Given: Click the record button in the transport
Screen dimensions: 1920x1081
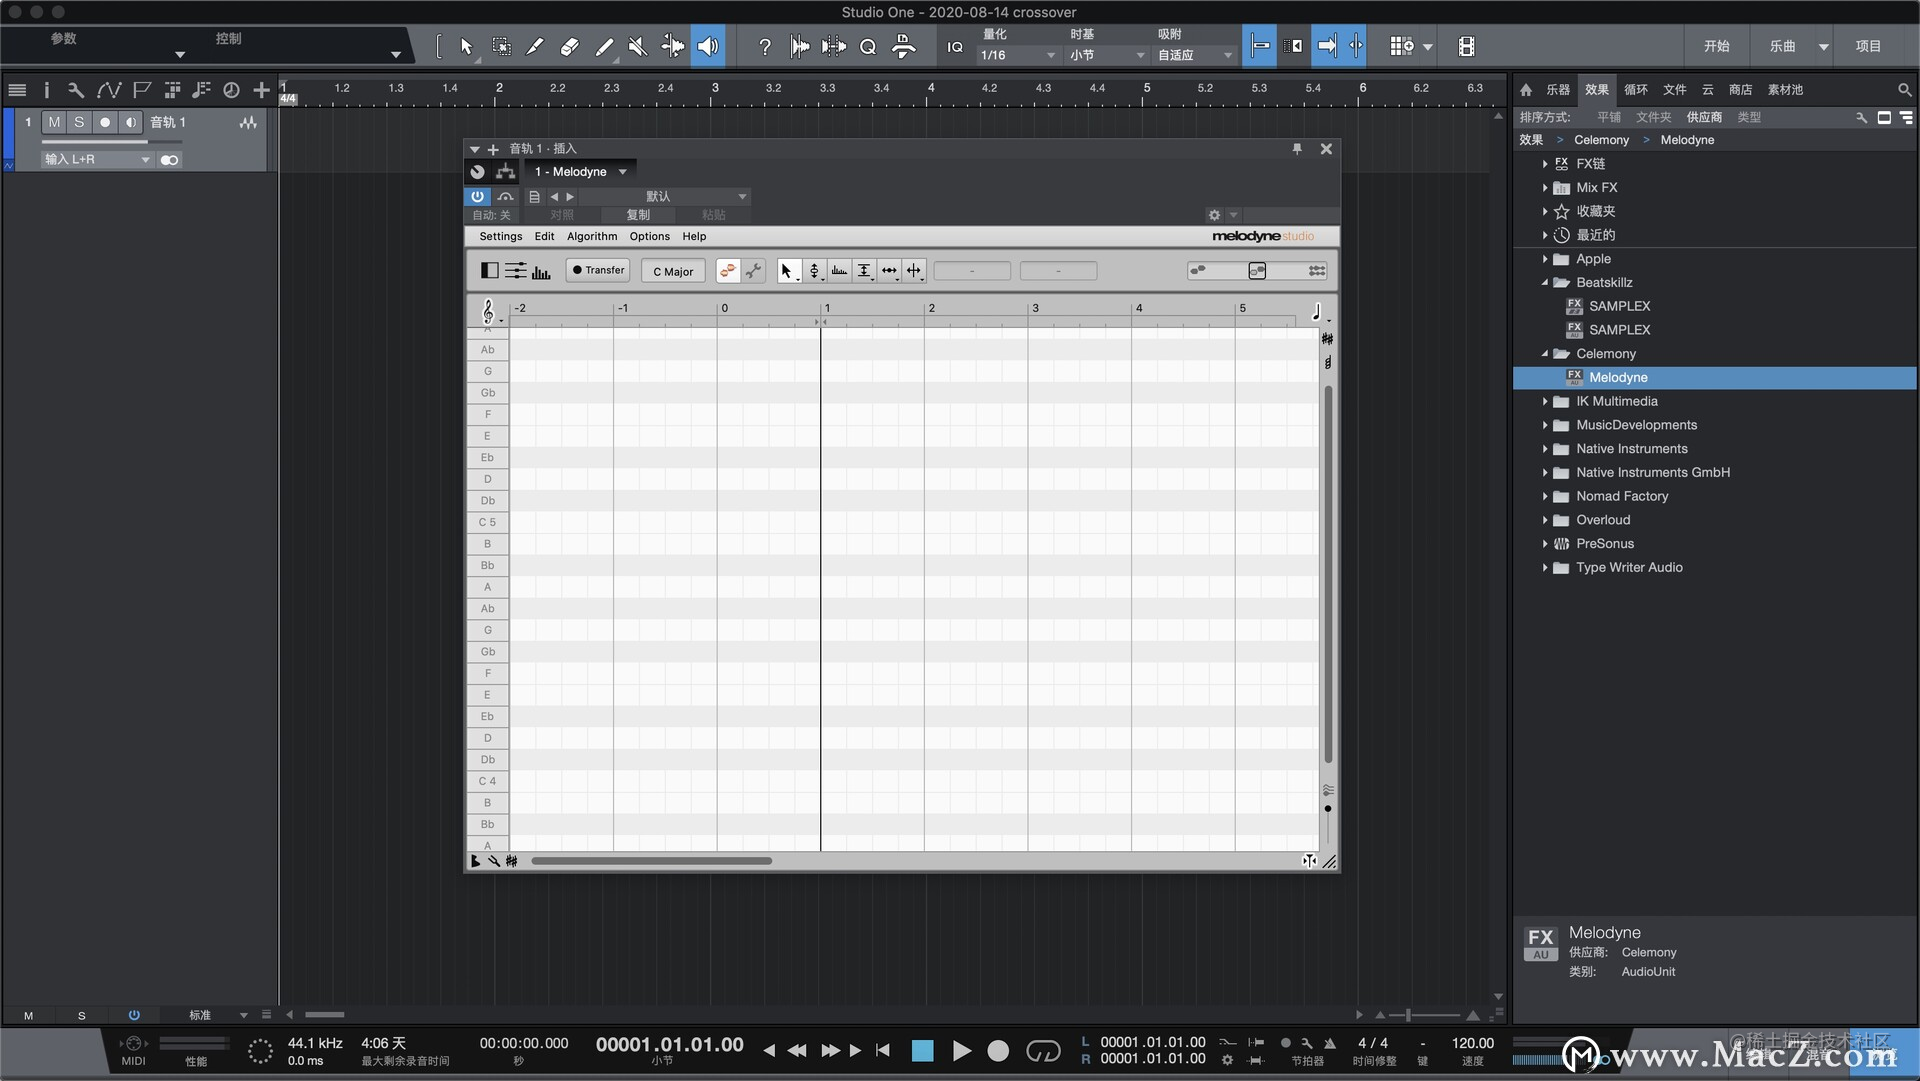Looking at the screenshot, I should point(998,1050).
